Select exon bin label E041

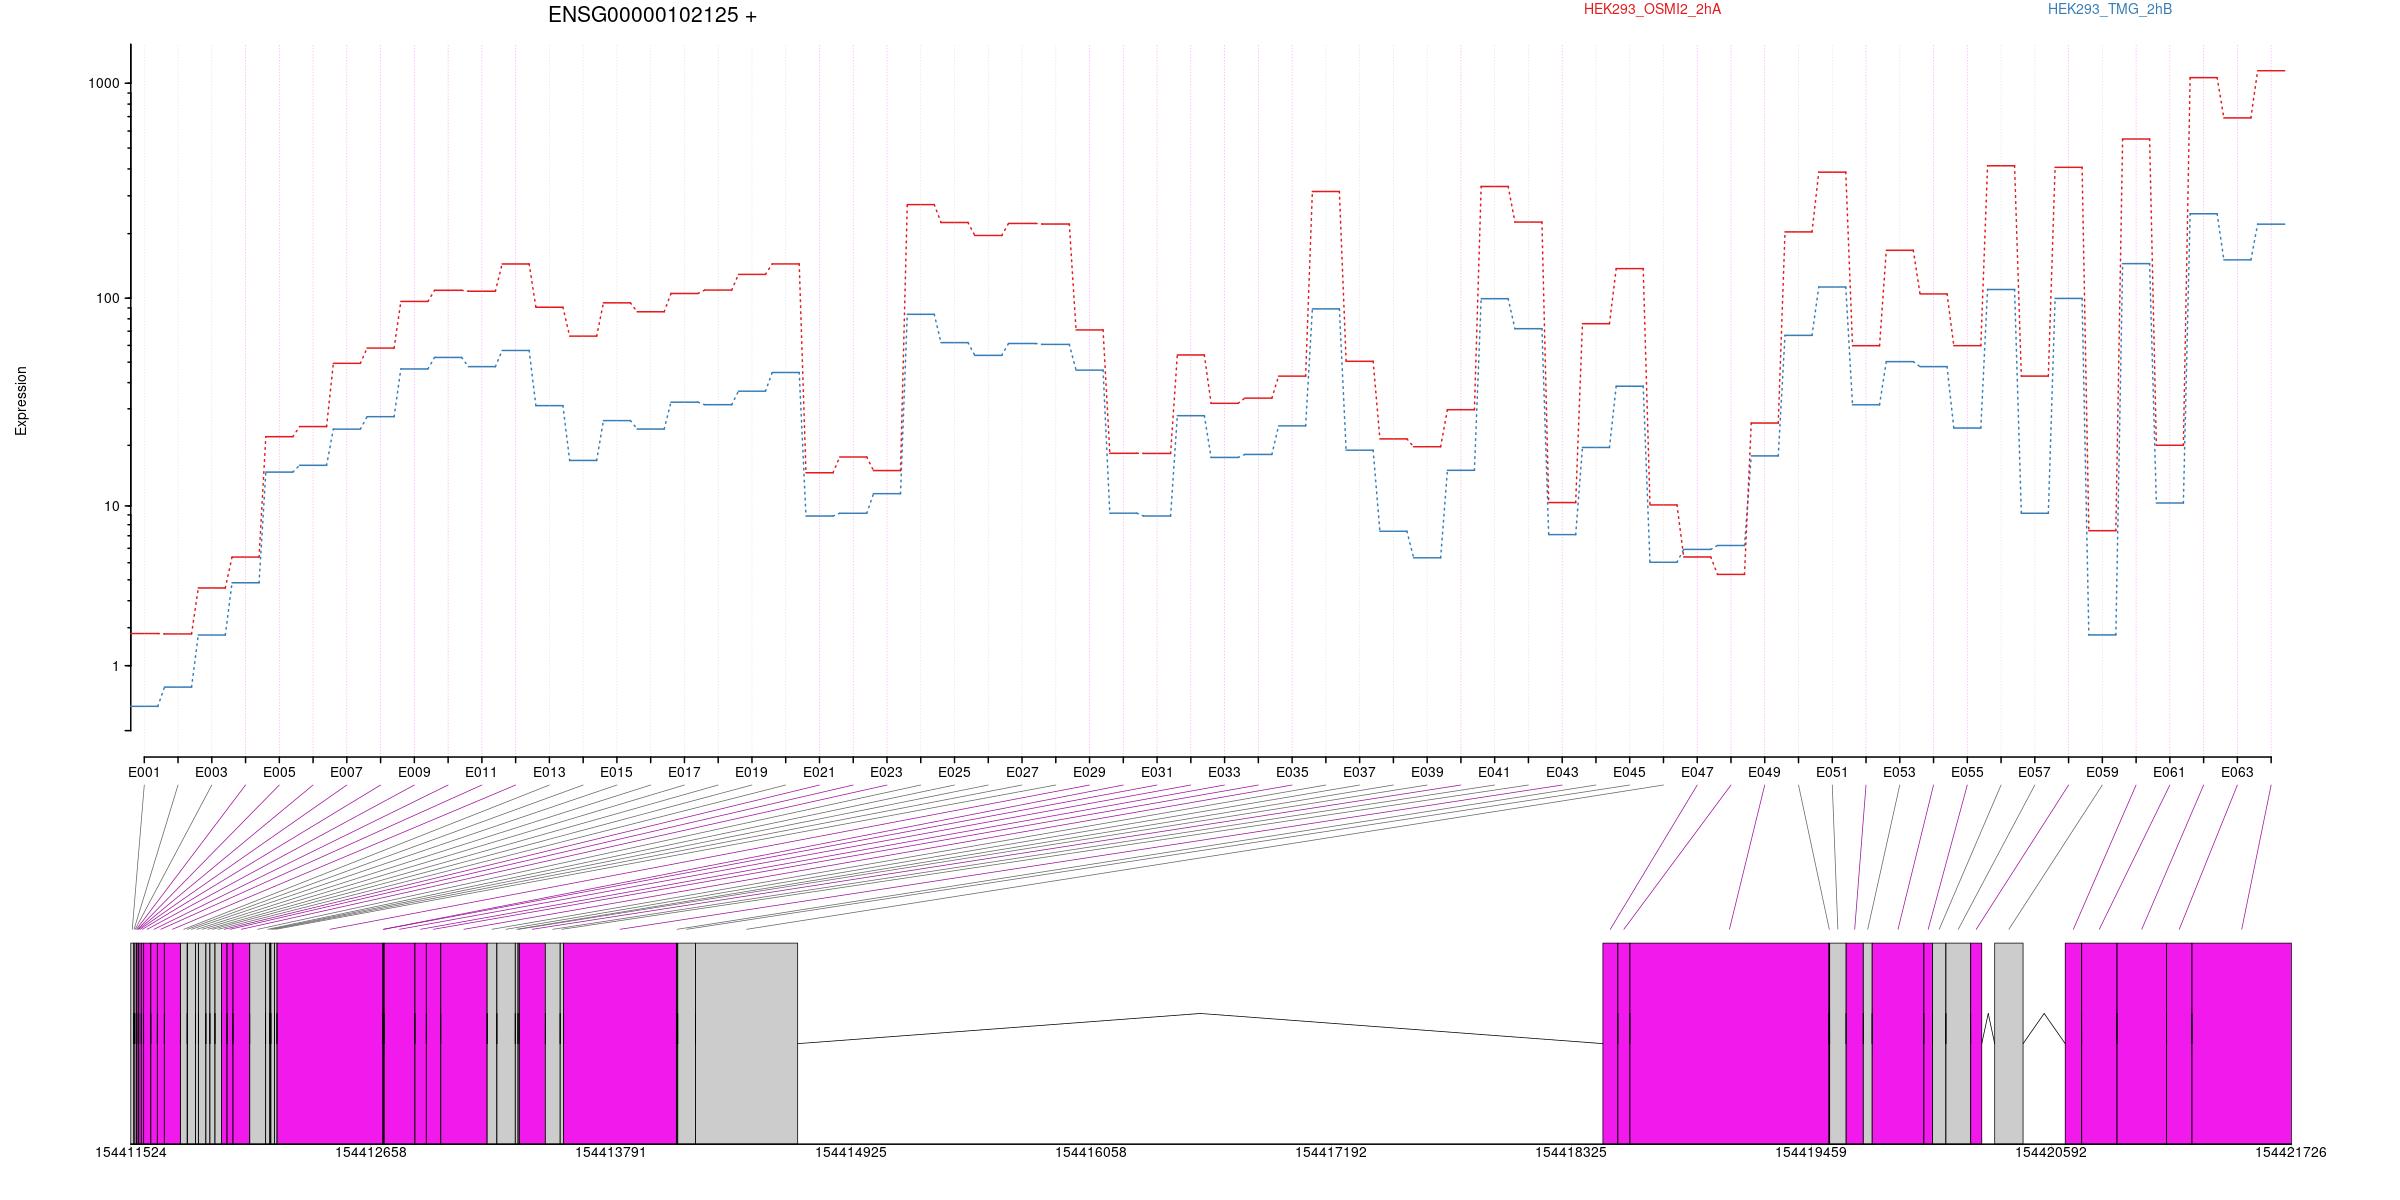[x=1494, y=772]
